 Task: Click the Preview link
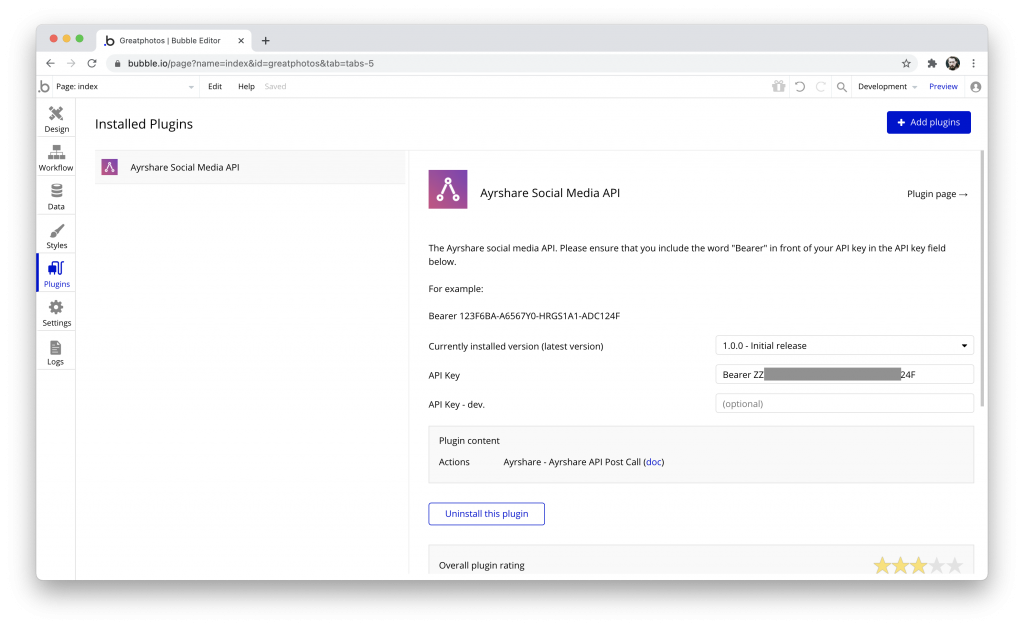click(x=943, y=86)
